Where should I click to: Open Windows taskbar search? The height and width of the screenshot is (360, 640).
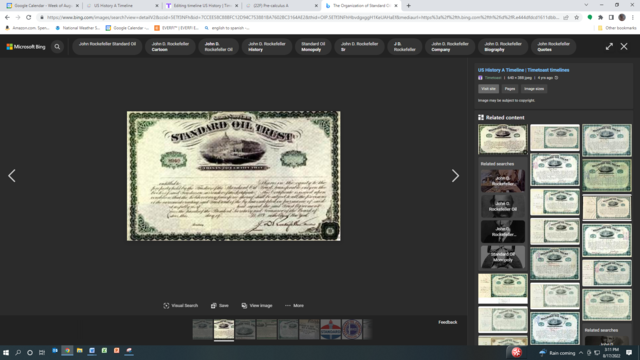tap(18, 353)
